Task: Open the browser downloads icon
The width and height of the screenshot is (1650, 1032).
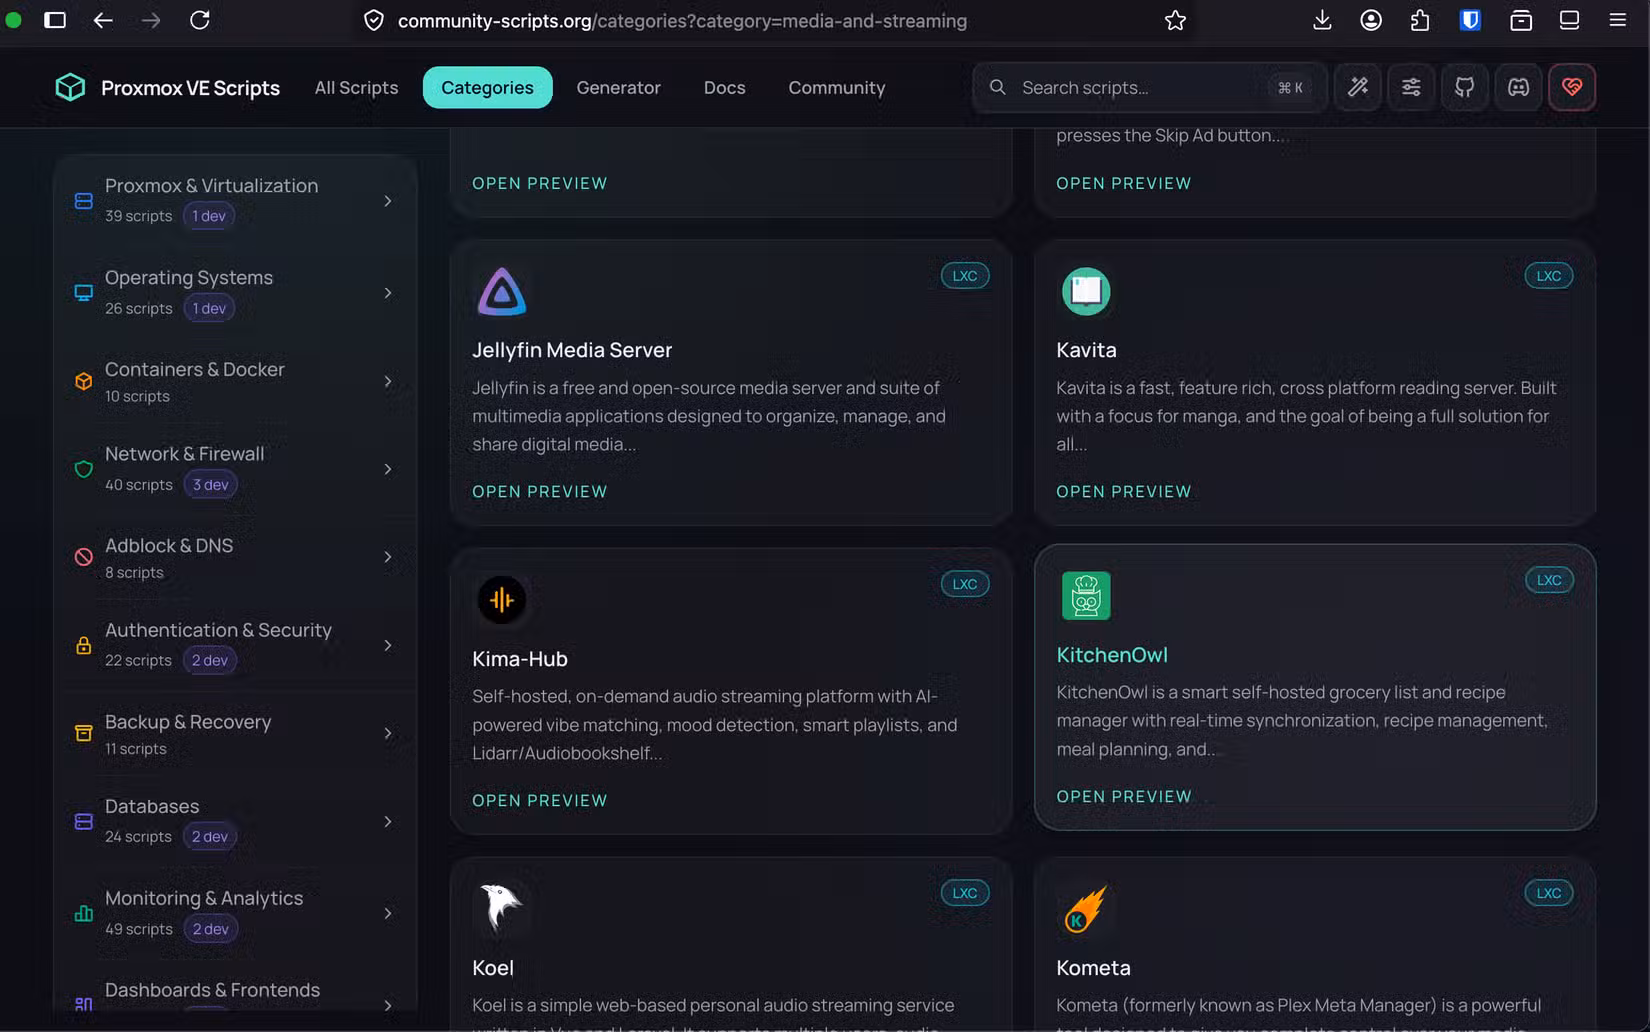Action: (1322, 20)
